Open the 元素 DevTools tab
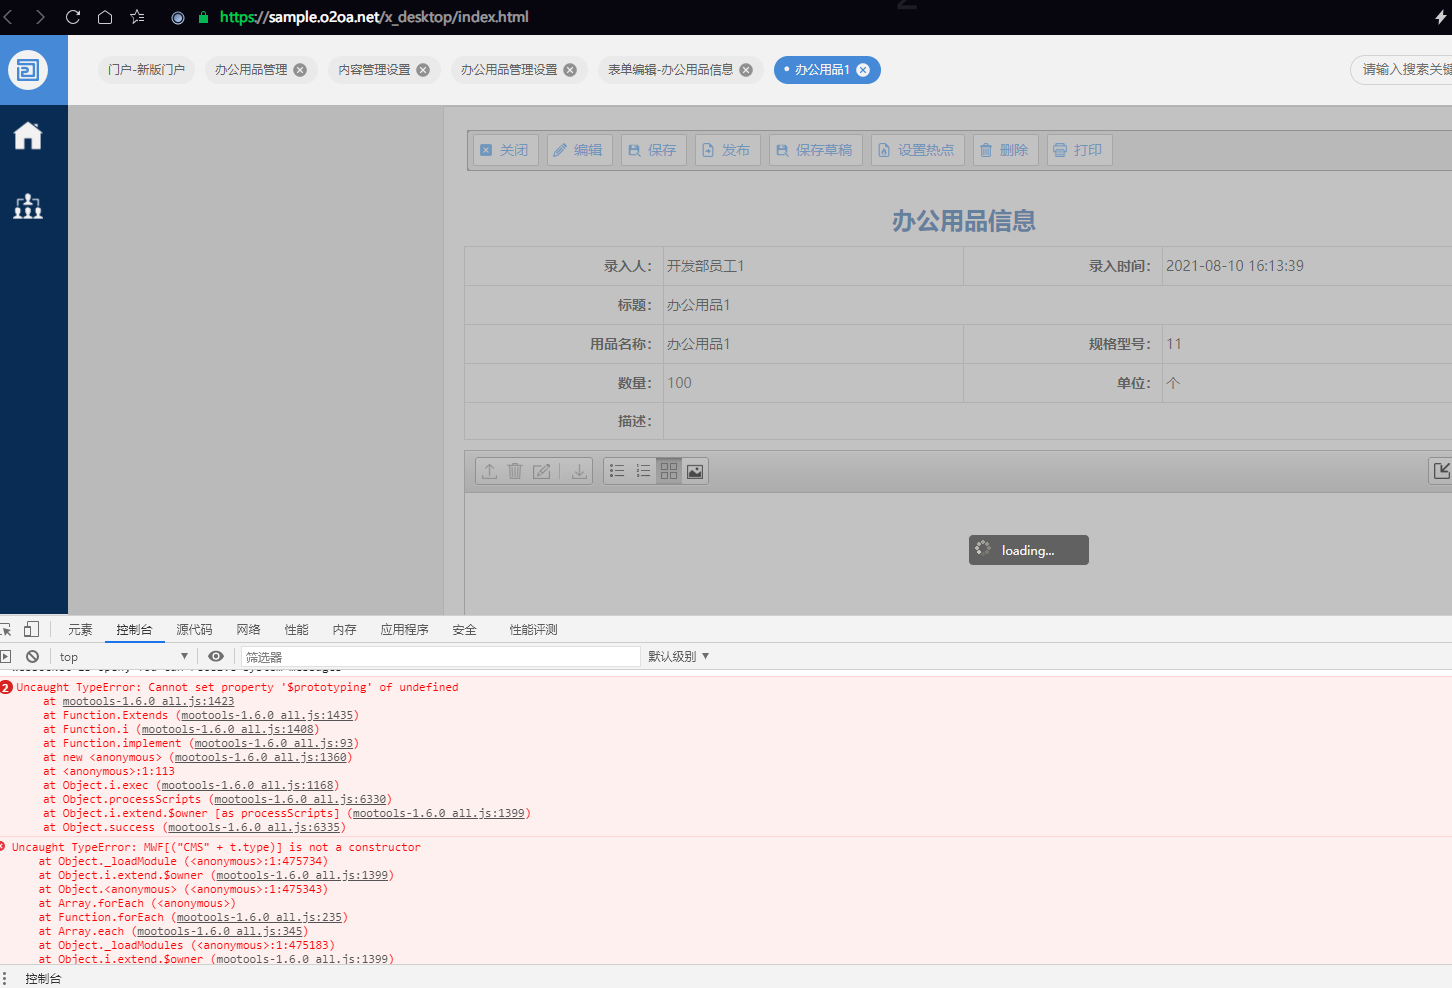 pos(80,630)
